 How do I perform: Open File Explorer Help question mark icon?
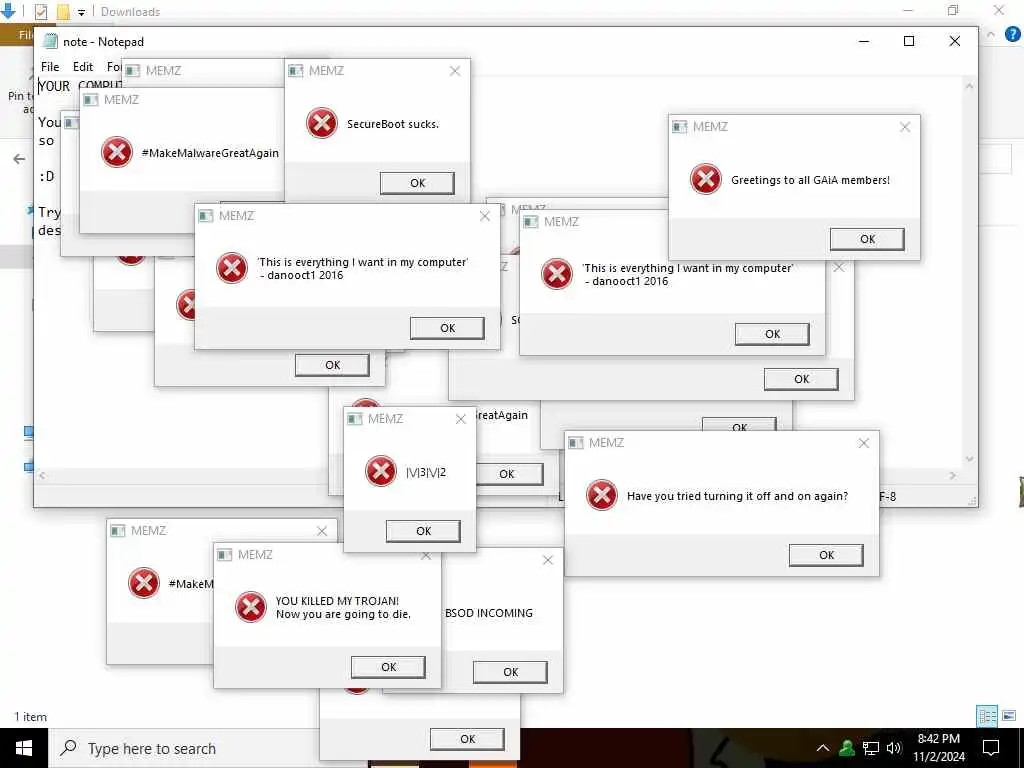pyautogui.click(x=1012, y=34)
